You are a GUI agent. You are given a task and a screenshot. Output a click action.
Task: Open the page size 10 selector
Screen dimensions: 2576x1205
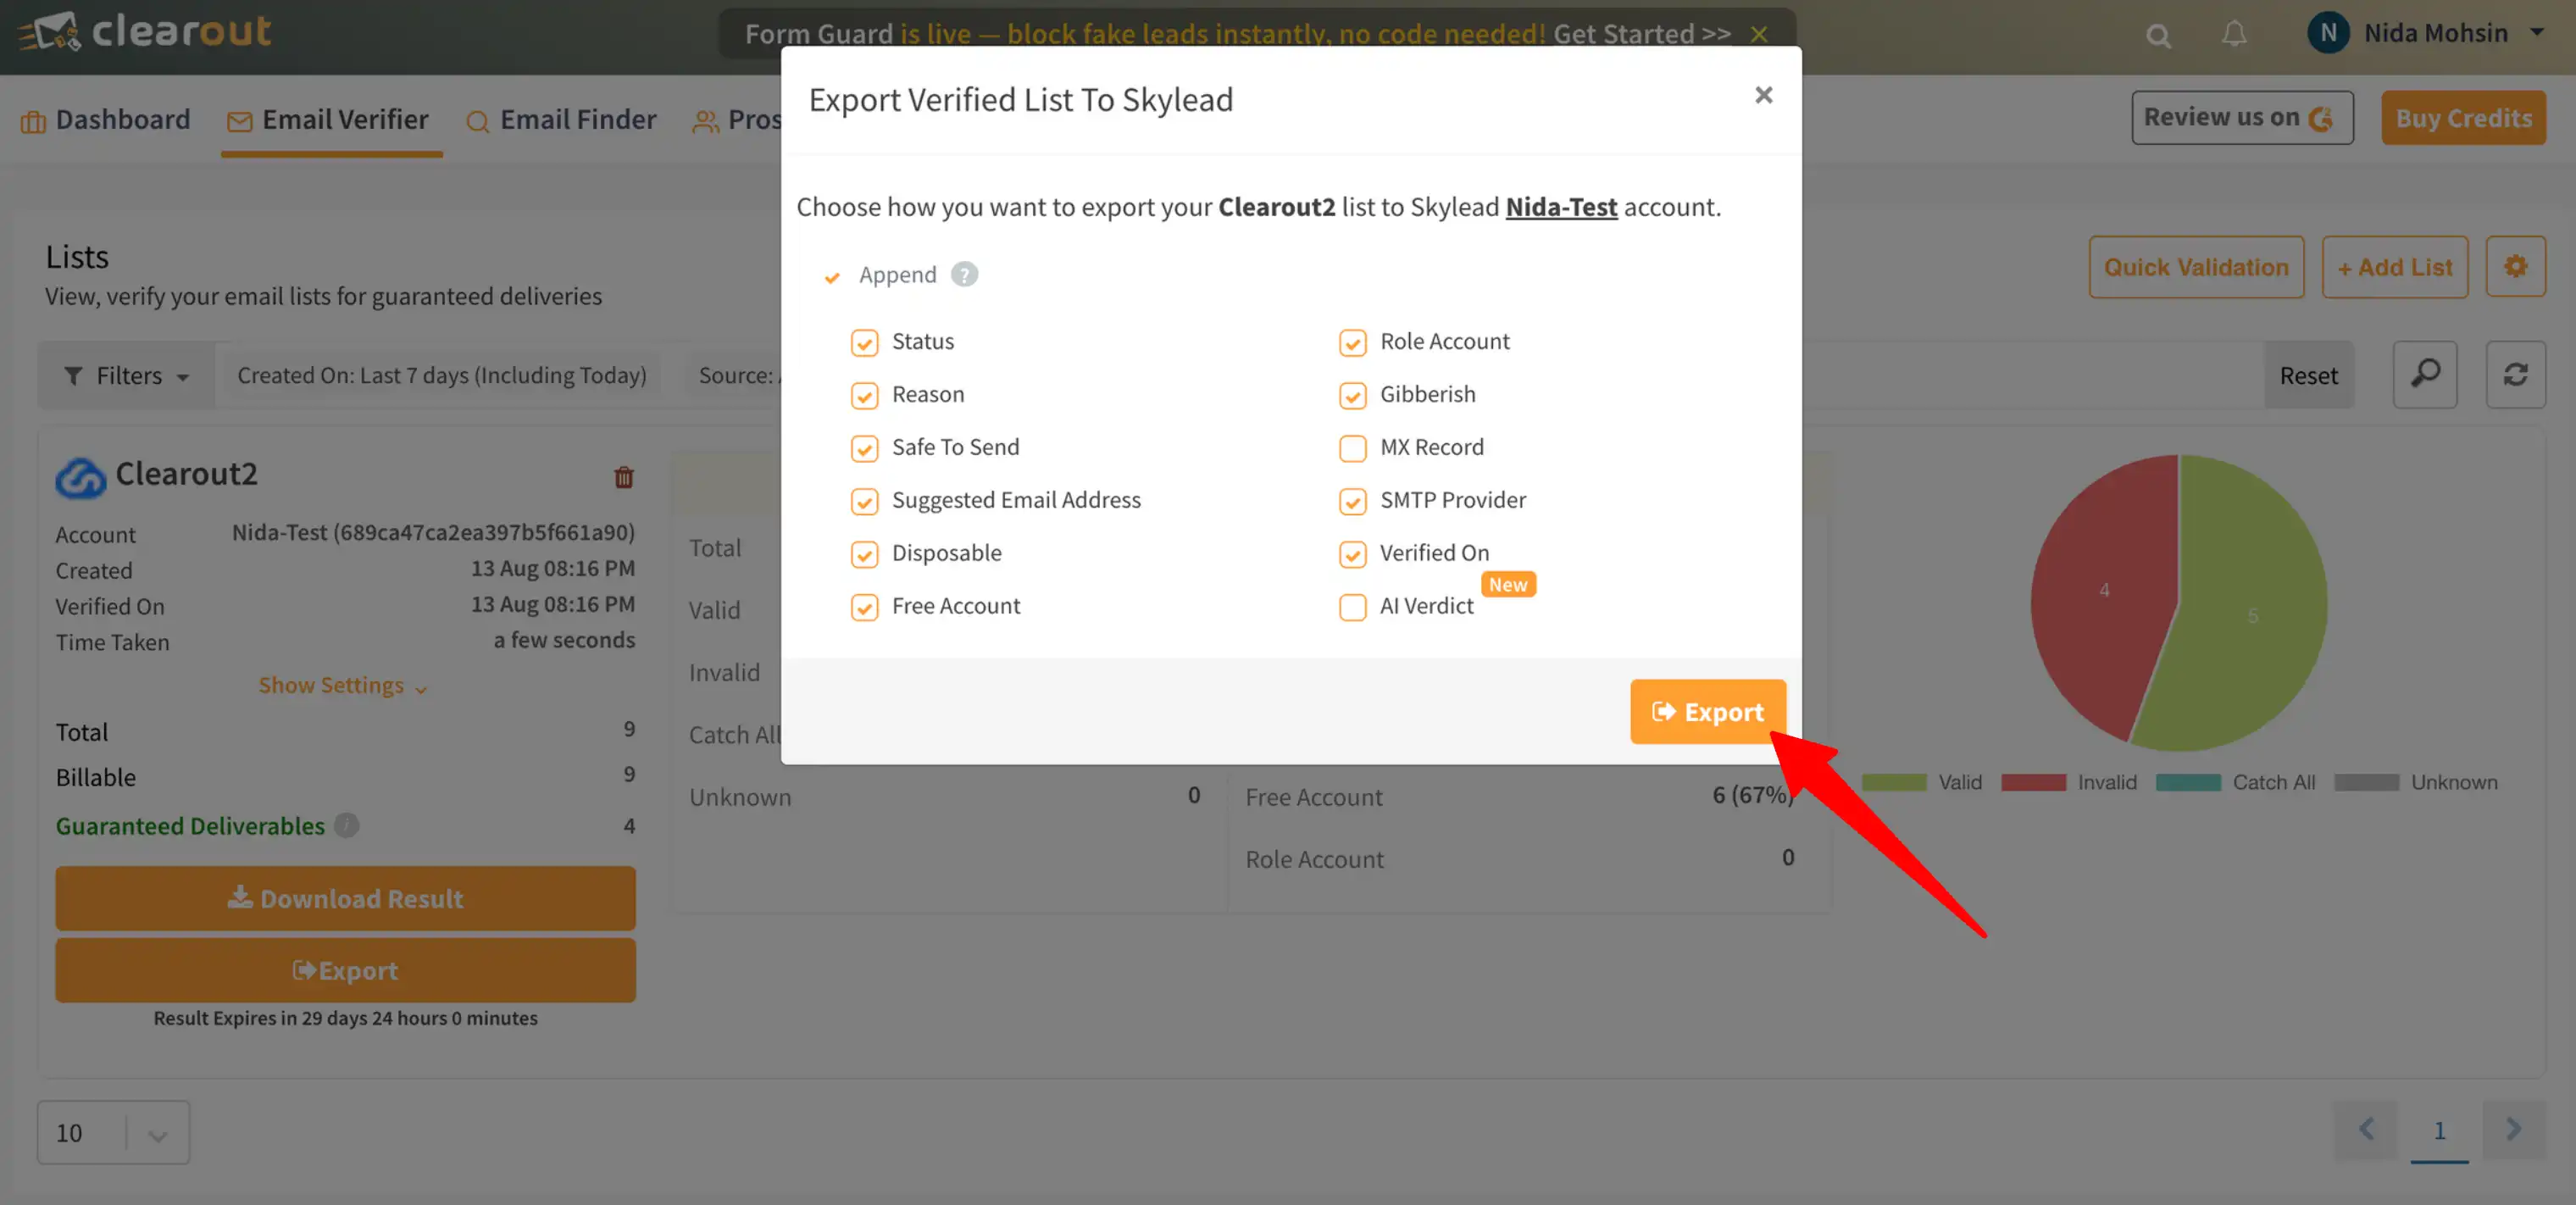coord(112,1132)
